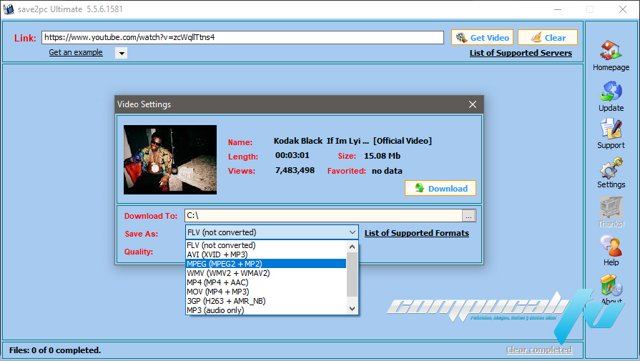Click the Get Video button
This screenshot has width=640, height=361.
pos(482,38)
